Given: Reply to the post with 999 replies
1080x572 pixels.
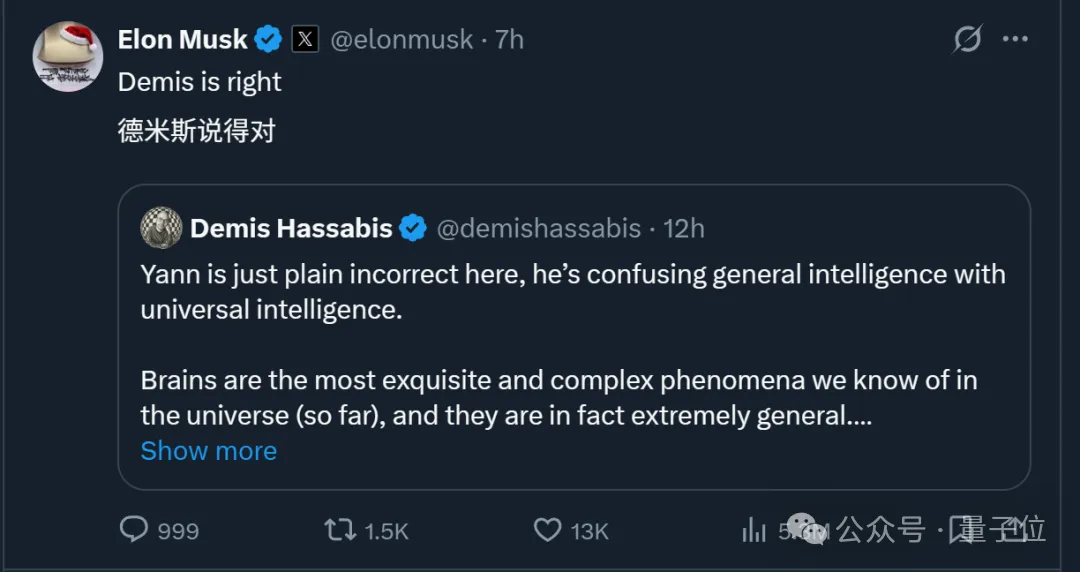Looking at the screenshot, I should coord(134,530).
